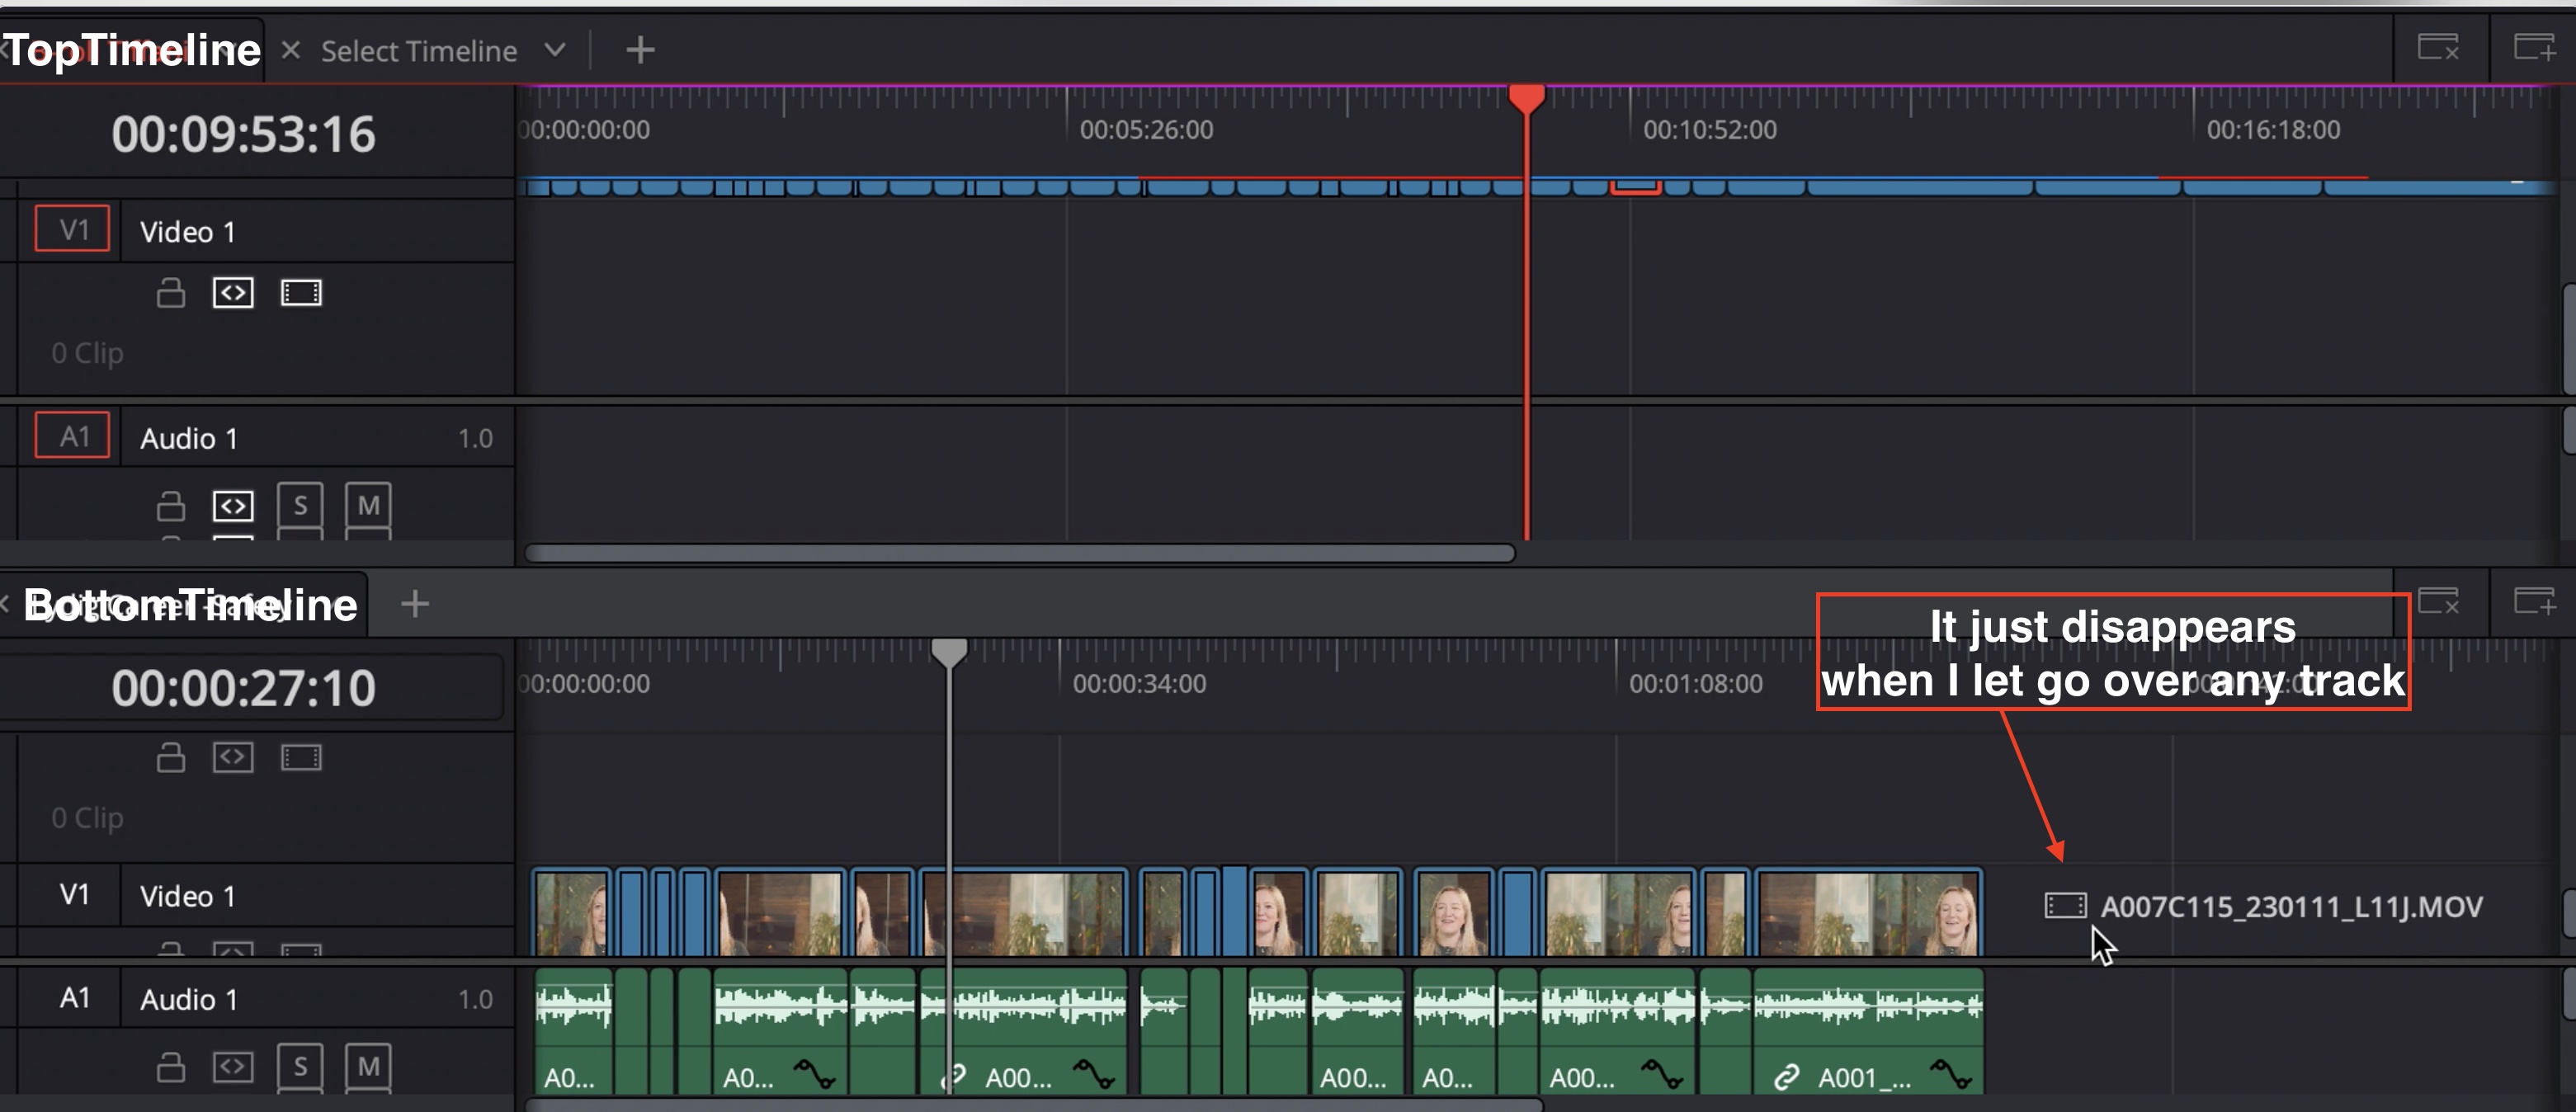Click the 00:00:34:00 mark on the bottom ruler
This screenshot has width=2576, height=1112.
pos(1139,684)
